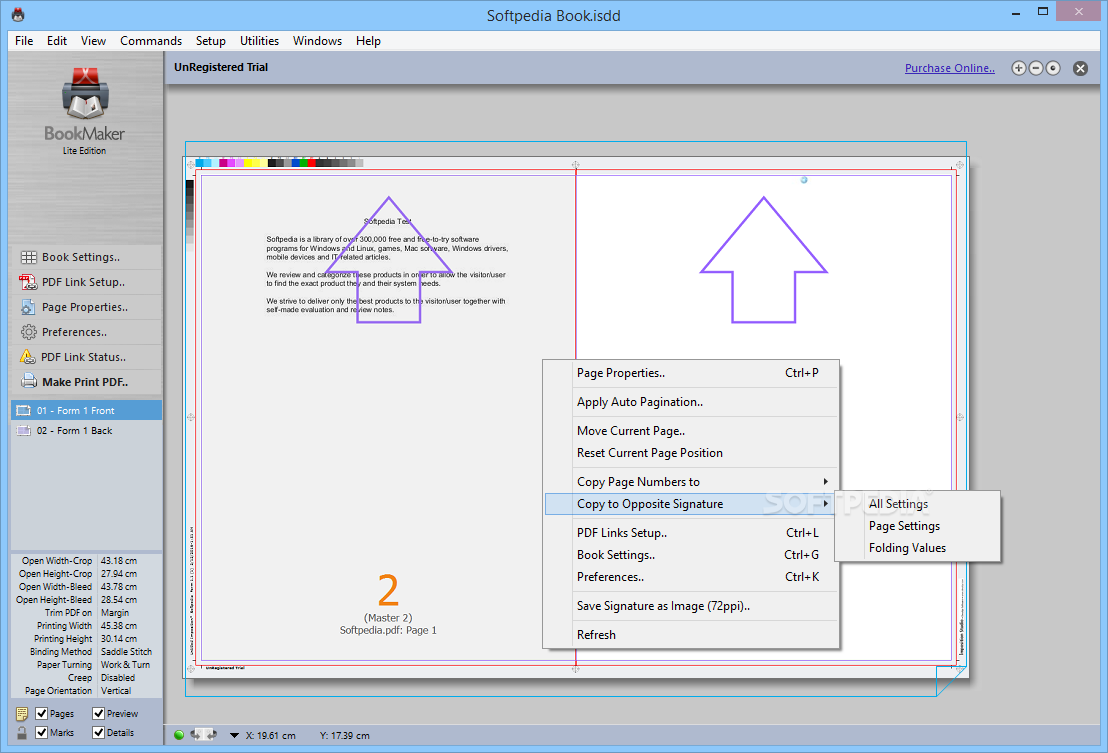
Task: Click the cyan swatch in color bar
Action: [199, 163]
